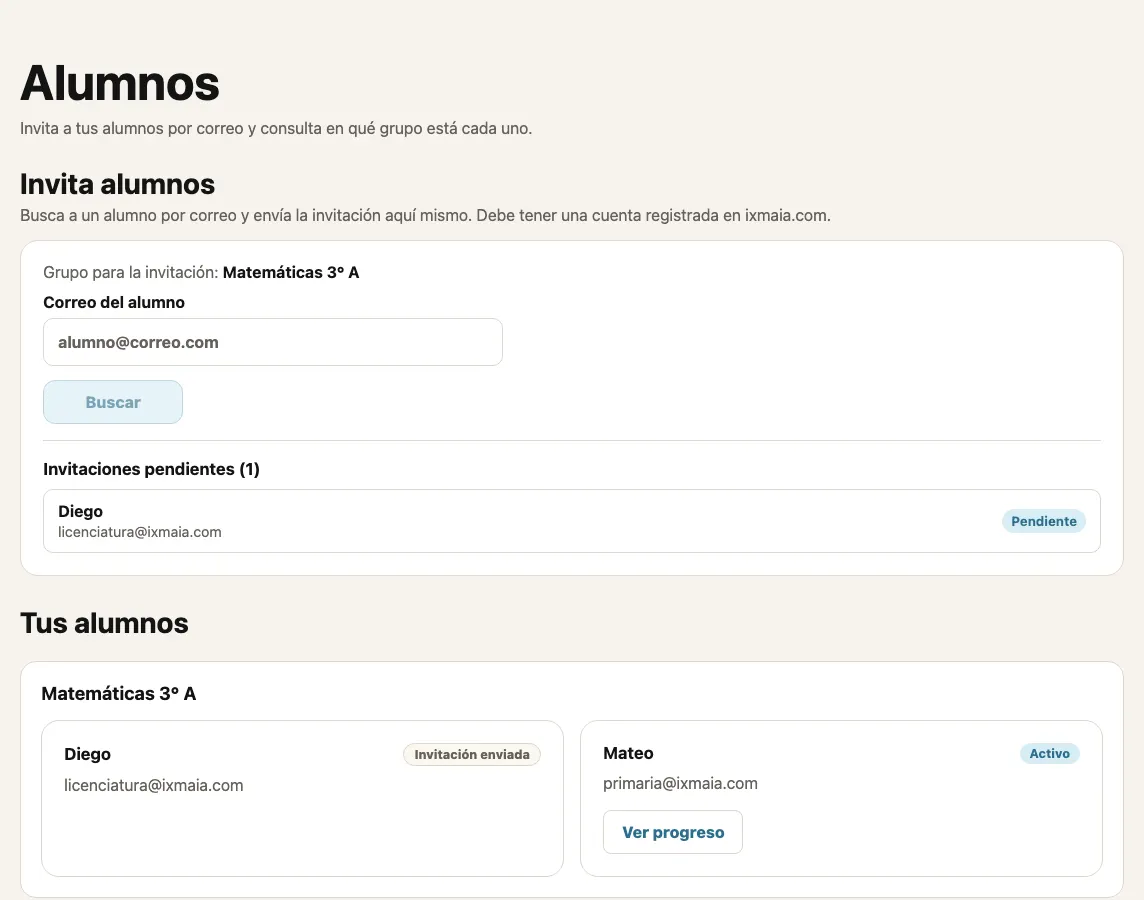Click the Invita alumnos heading
1144x900 pixels.
pyautogui.click(x=117, y=185)
